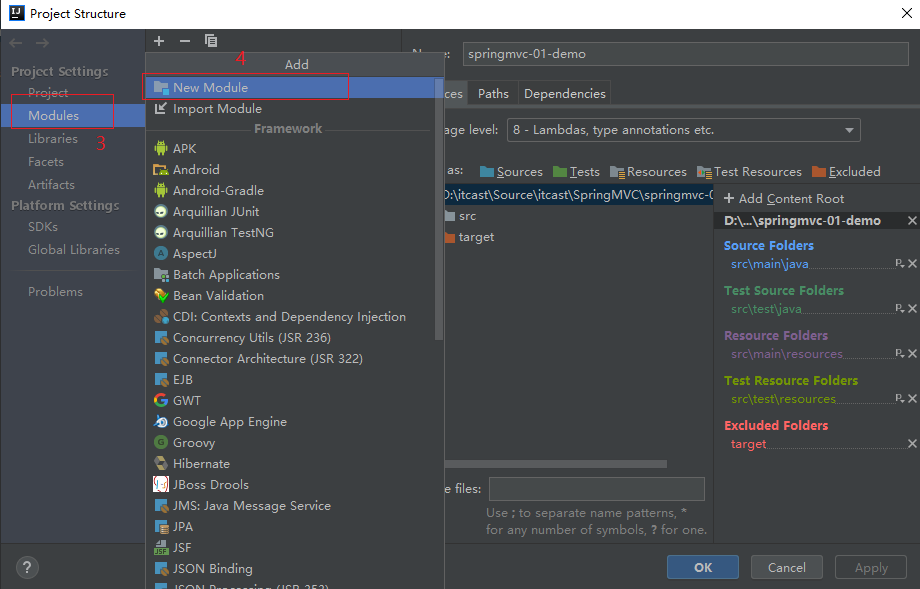The image size is (920, 589).
Task: Remove the target excluded folder
Action: point(912,444)
